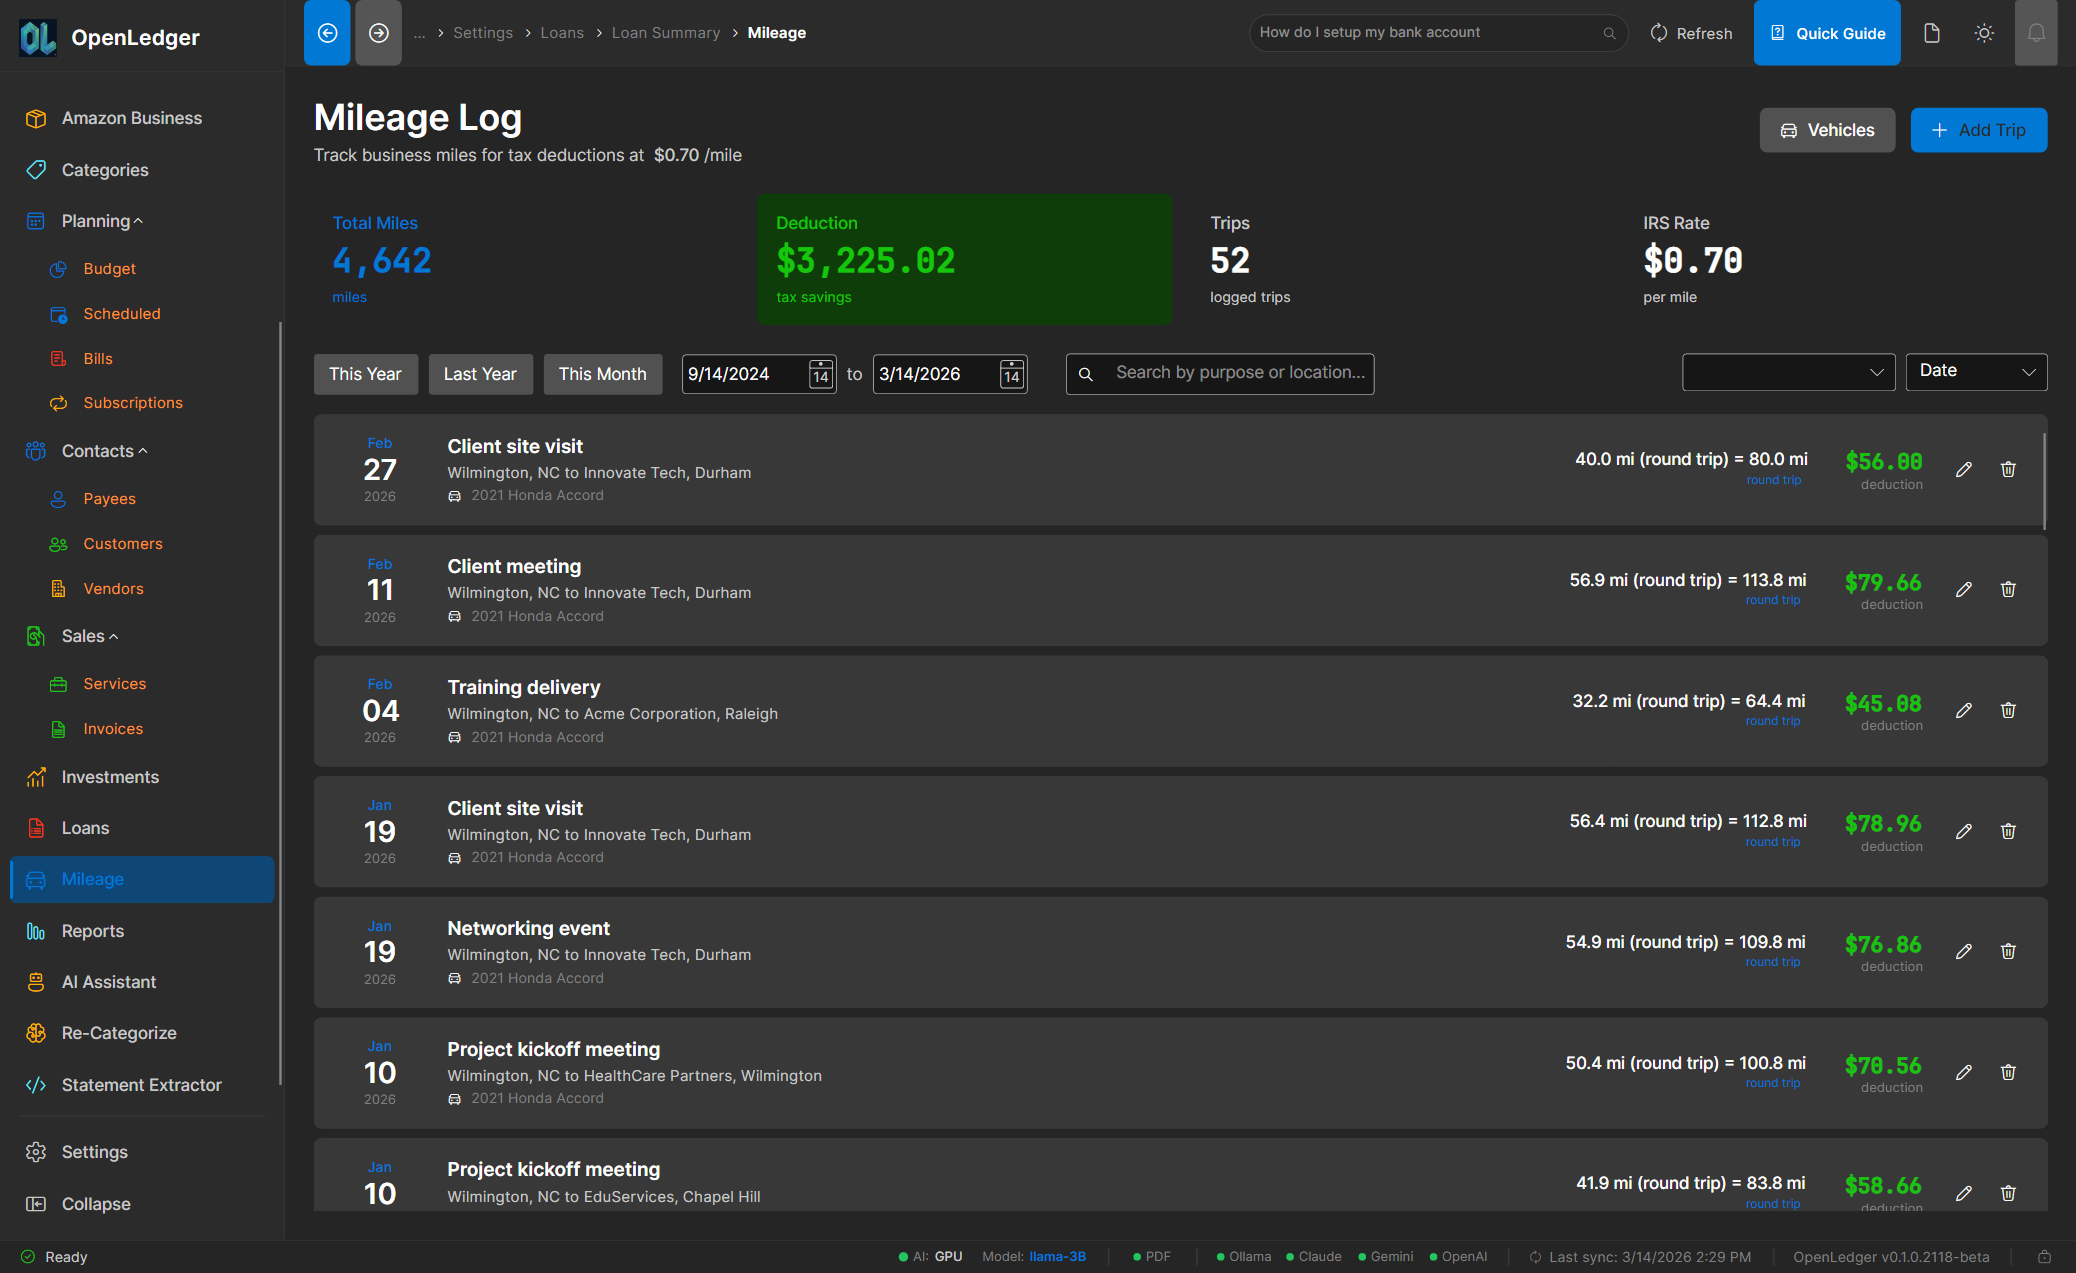Toggle the light/dark theme icon

[x=1984, y=32]
